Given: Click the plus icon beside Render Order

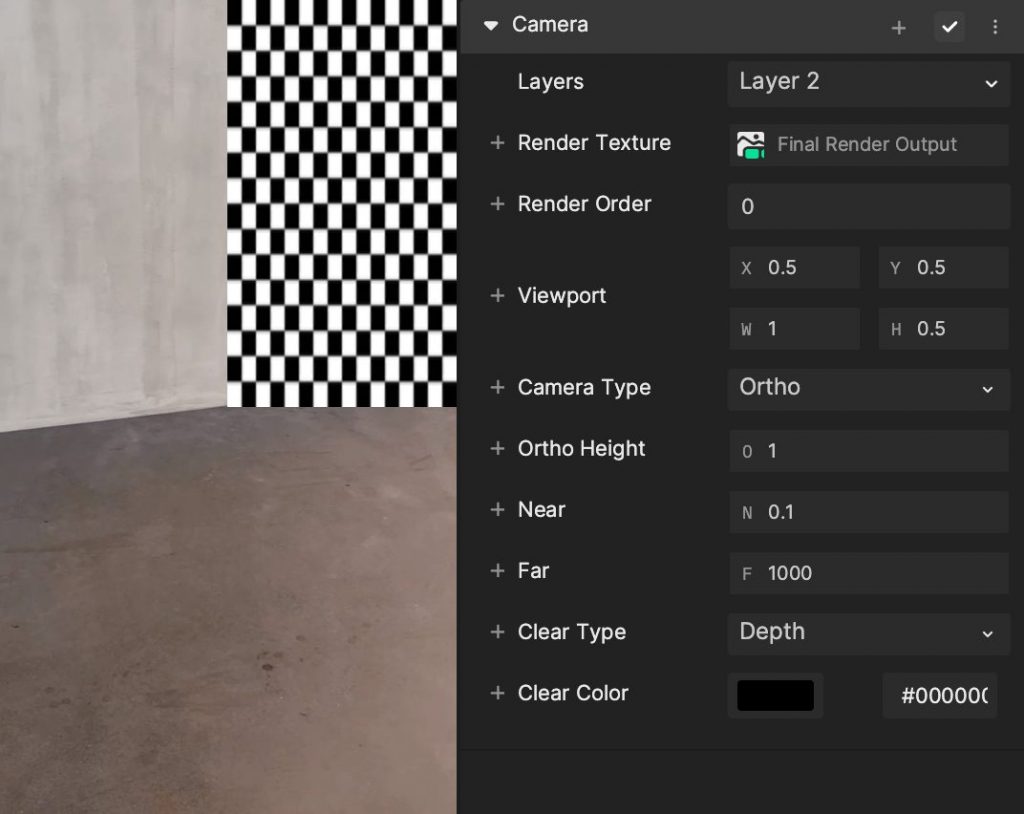Looking at the screenshot, I should (498, 204).
